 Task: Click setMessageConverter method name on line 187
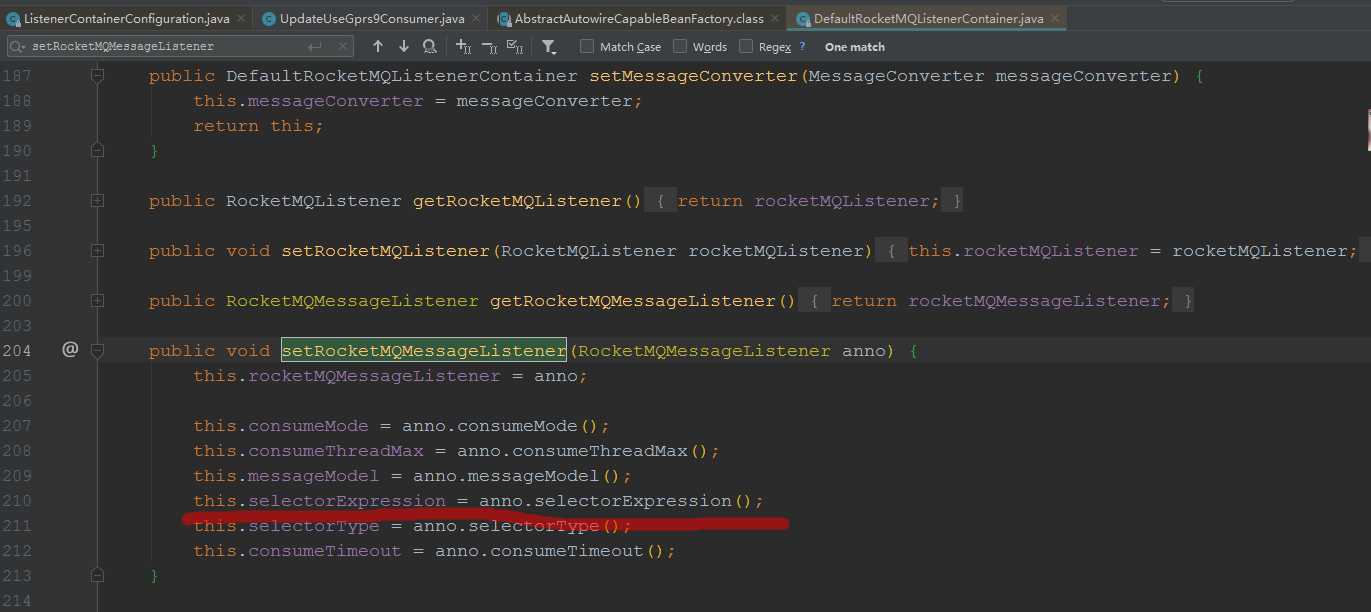(x=693, y=76)
